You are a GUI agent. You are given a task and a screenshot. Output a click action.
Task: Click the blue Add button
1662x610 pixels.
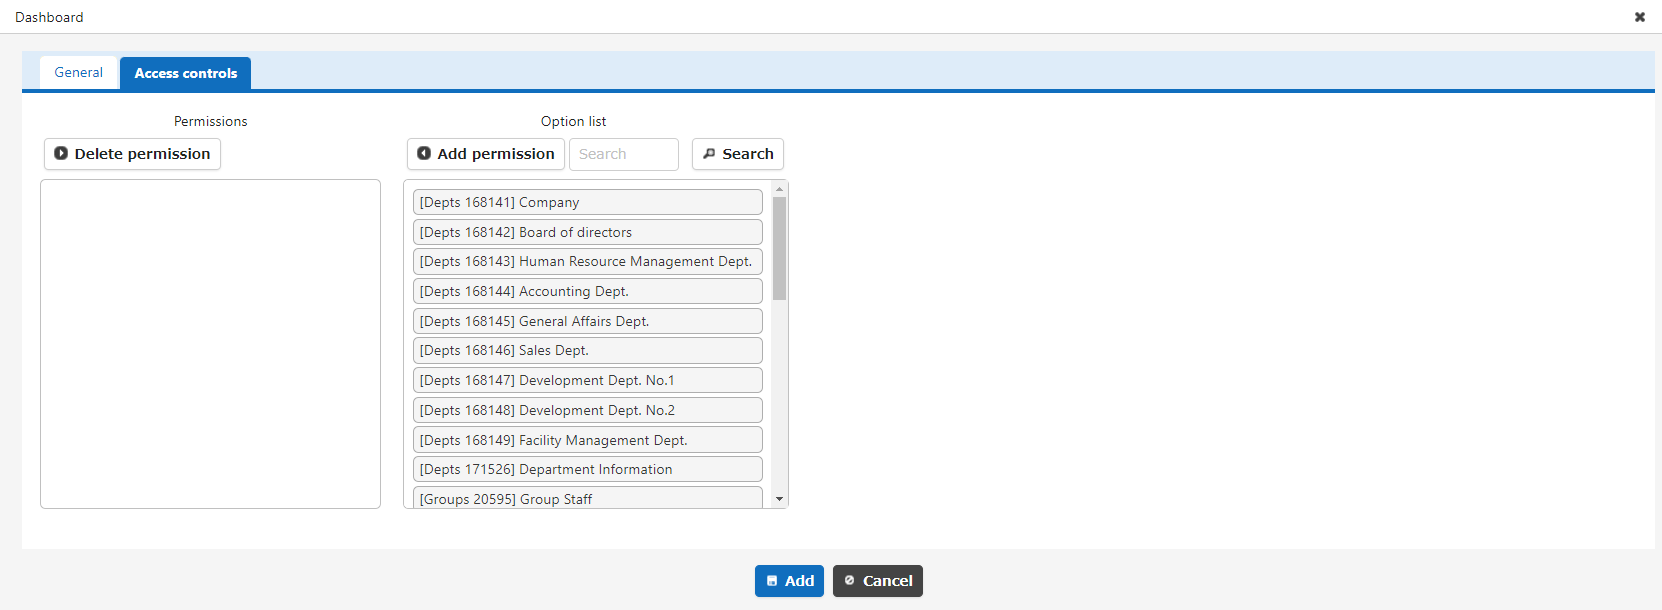(789, 581)
